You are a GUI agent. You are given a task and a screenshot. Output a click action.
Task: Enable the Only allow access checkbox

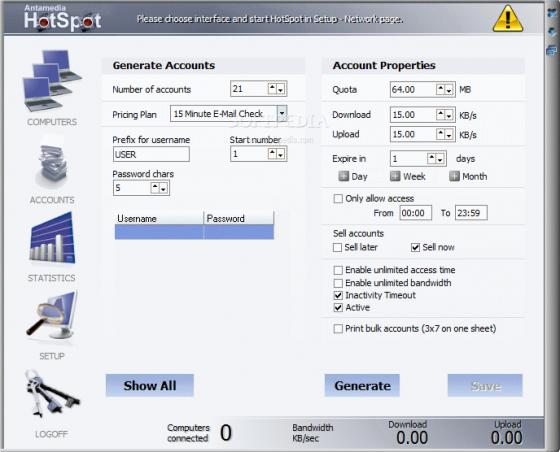coord(338,199)
